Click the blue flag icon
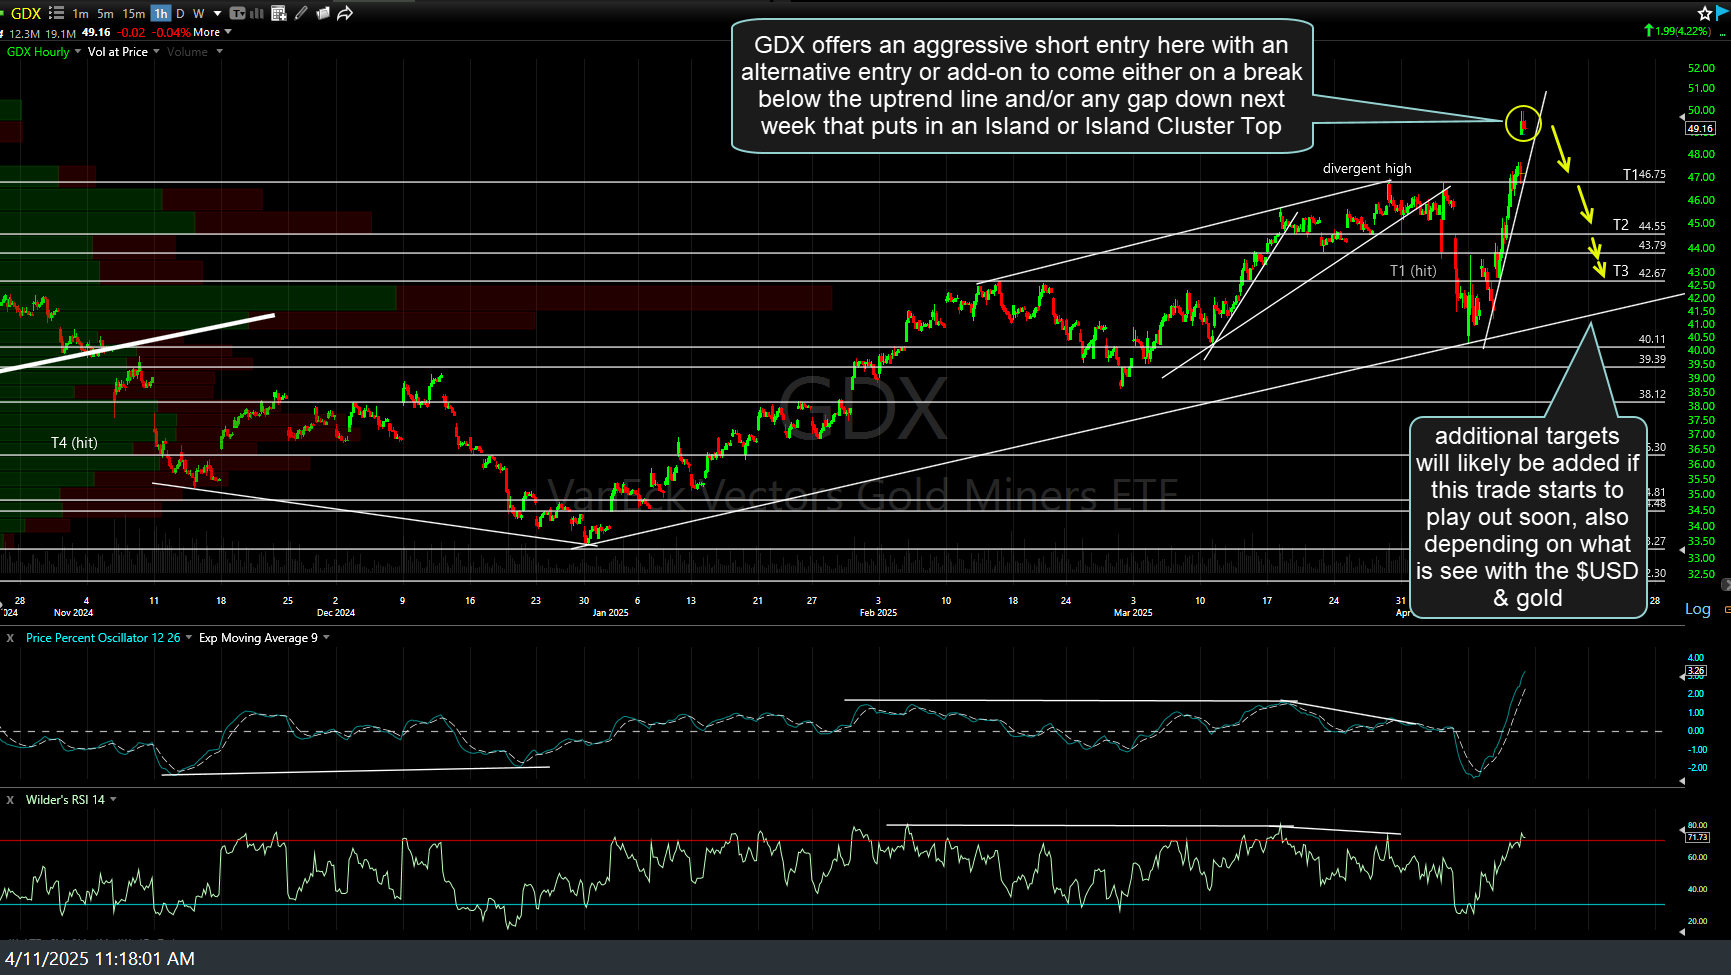1731x975 pixels. click(1723, 13)
